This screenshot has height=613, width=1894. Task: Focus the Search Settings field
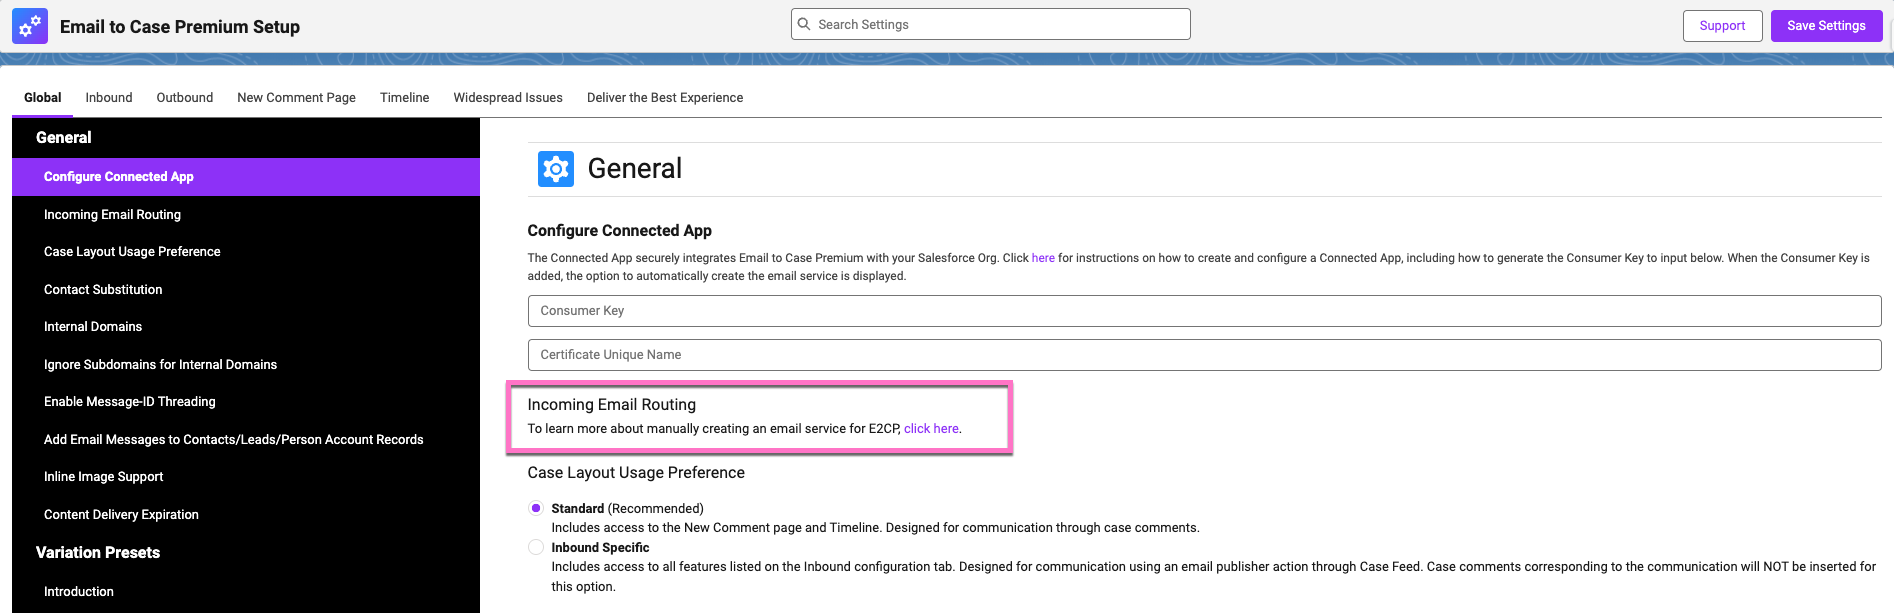(990, 24)
